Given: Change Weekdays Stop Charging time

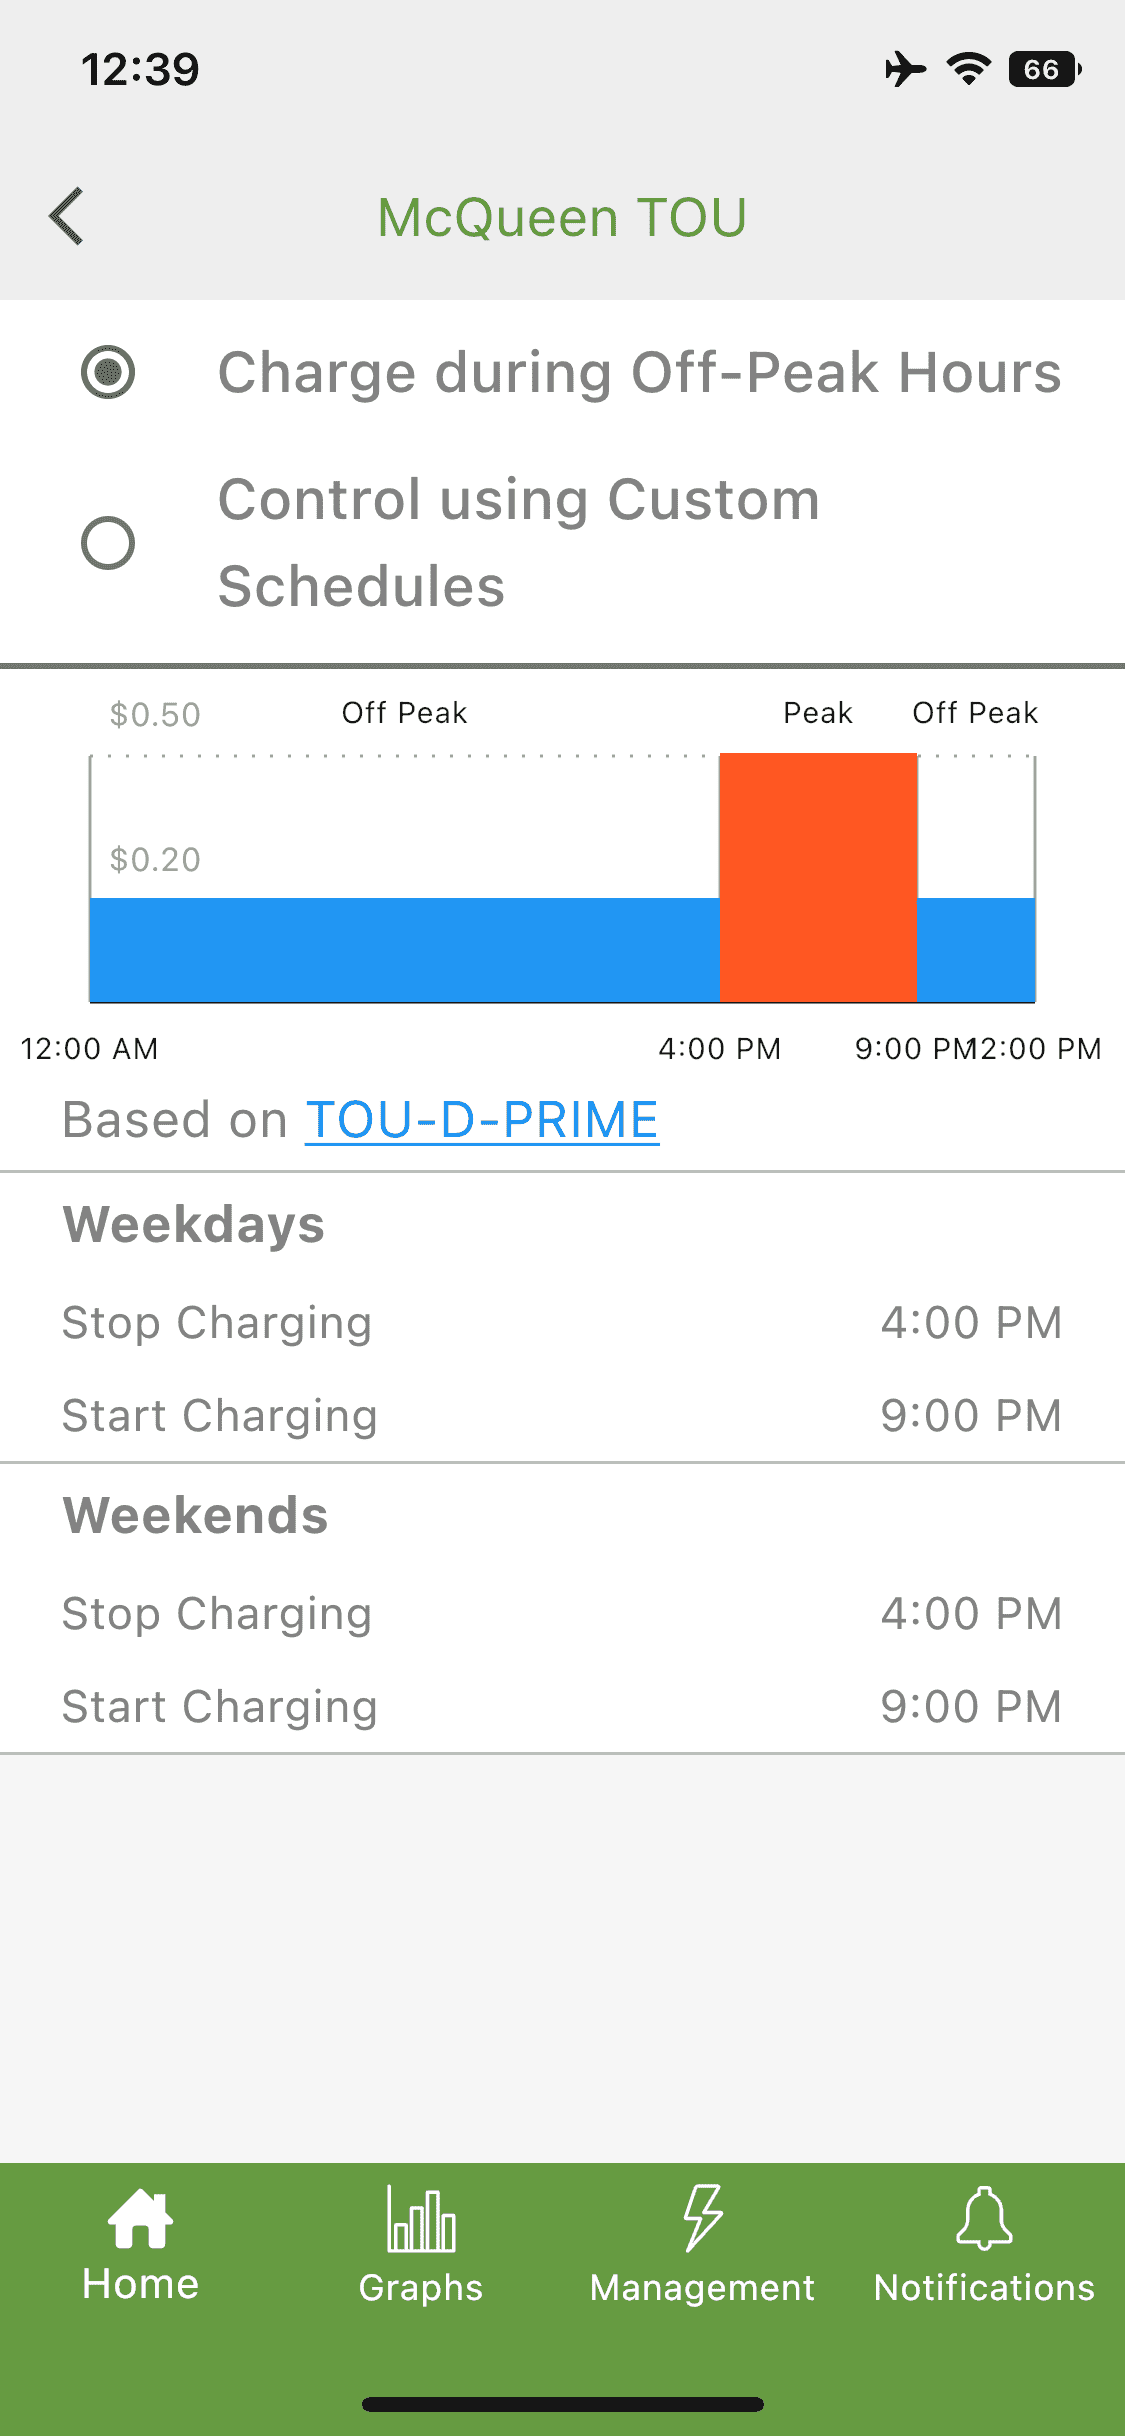Looking at the screenshot, I should tap(970, 1323).
